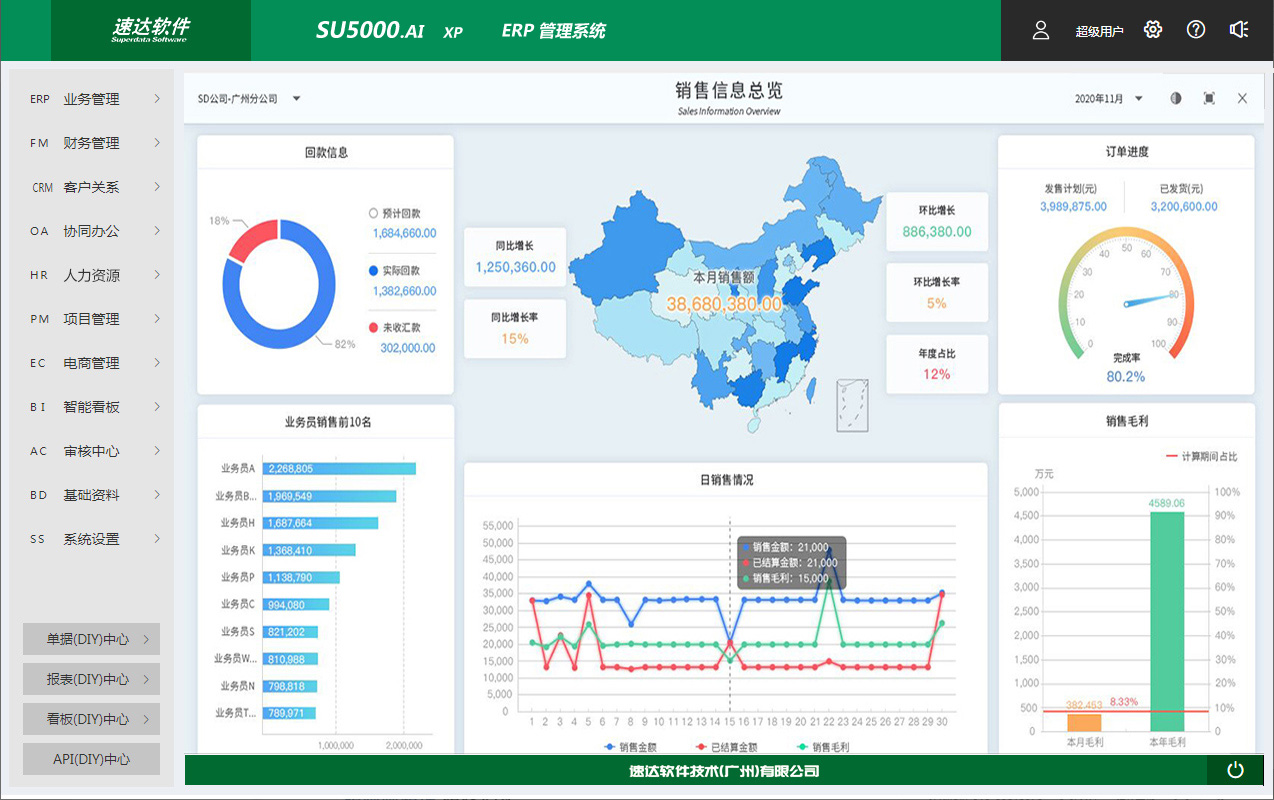Screen dimensions: 1274x800
Task: Click the 业务员A sales bar
Action: [340, 468]
